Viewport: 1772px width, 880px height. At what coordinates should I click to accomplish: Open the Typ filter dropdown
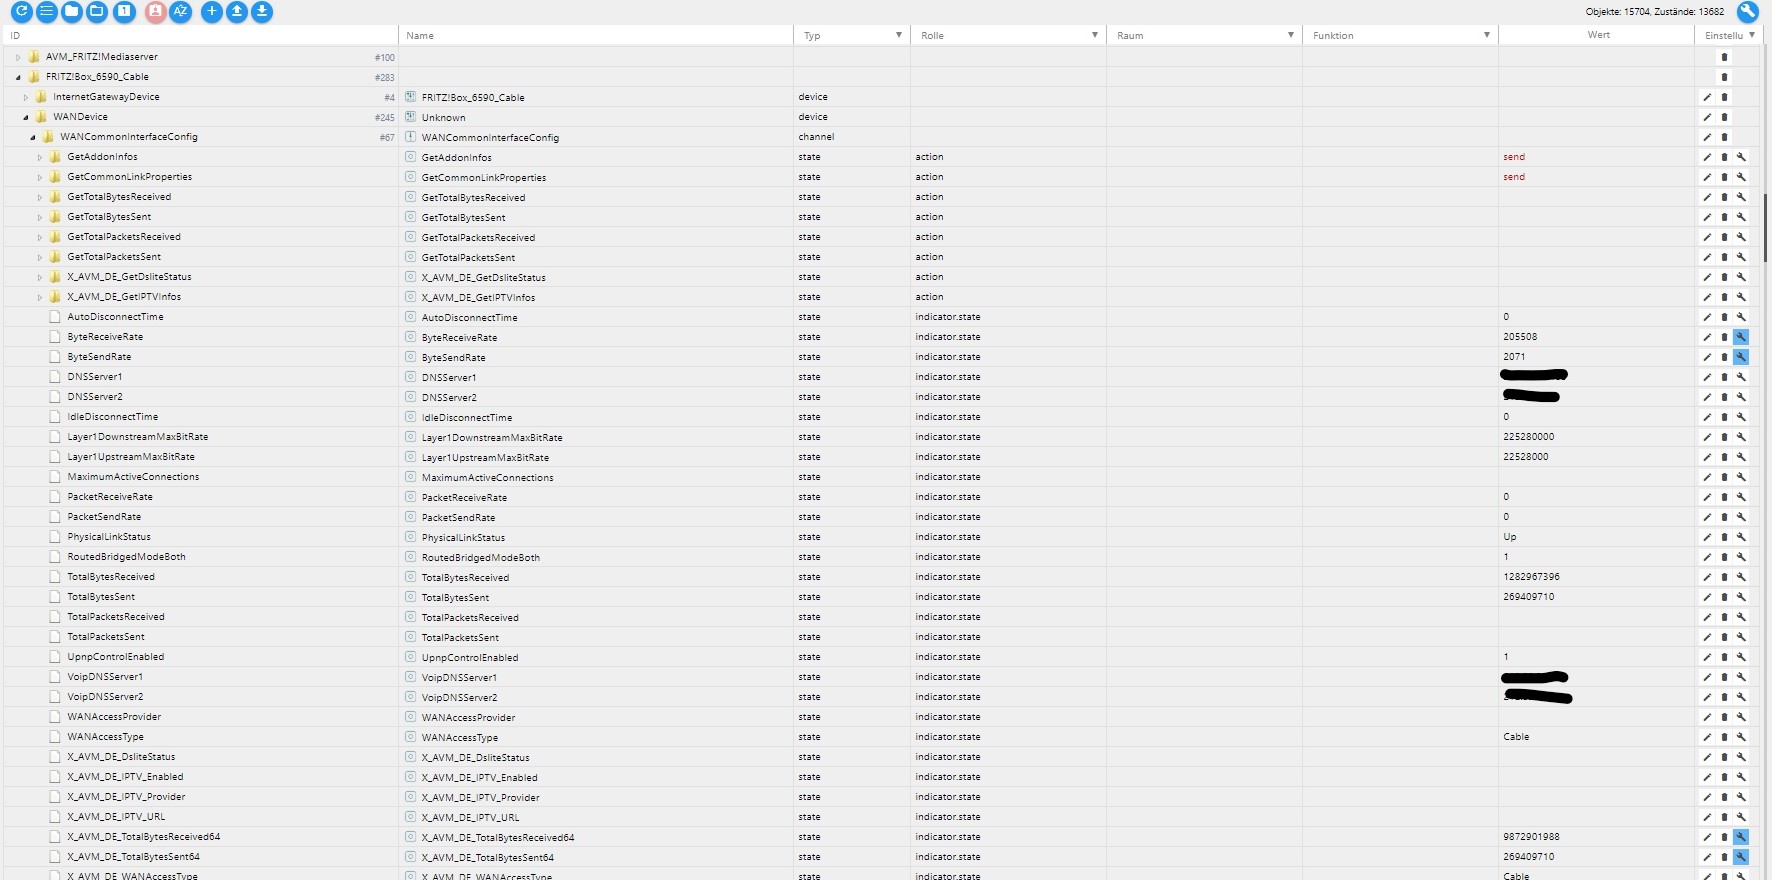pyautogui.click(x=899, y=35)
